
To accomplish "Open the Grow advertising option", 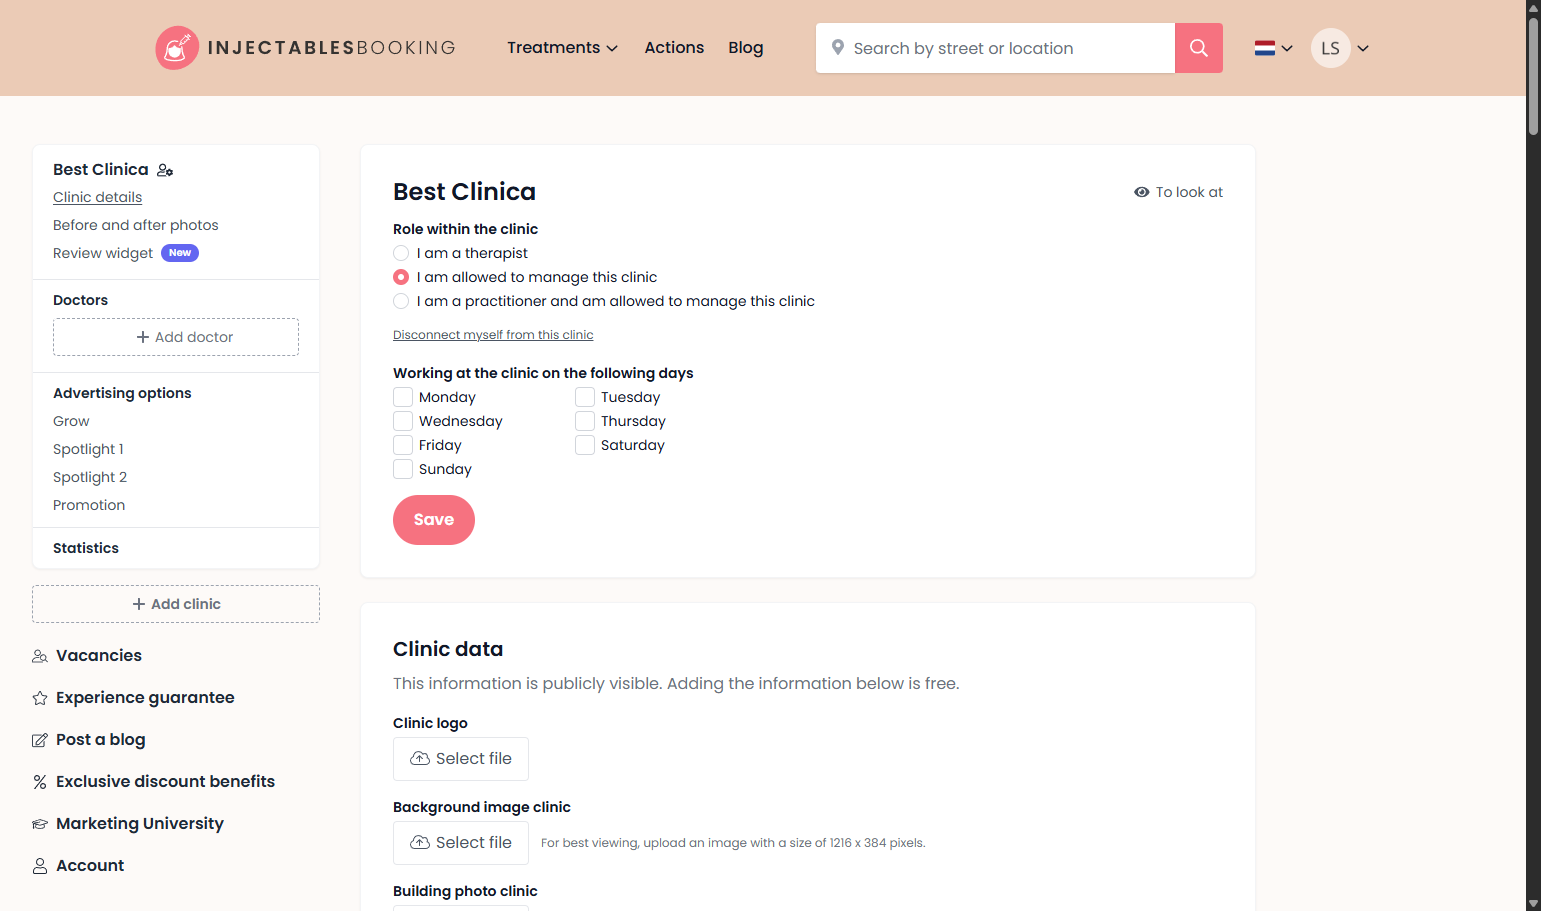I will (71, 421).
